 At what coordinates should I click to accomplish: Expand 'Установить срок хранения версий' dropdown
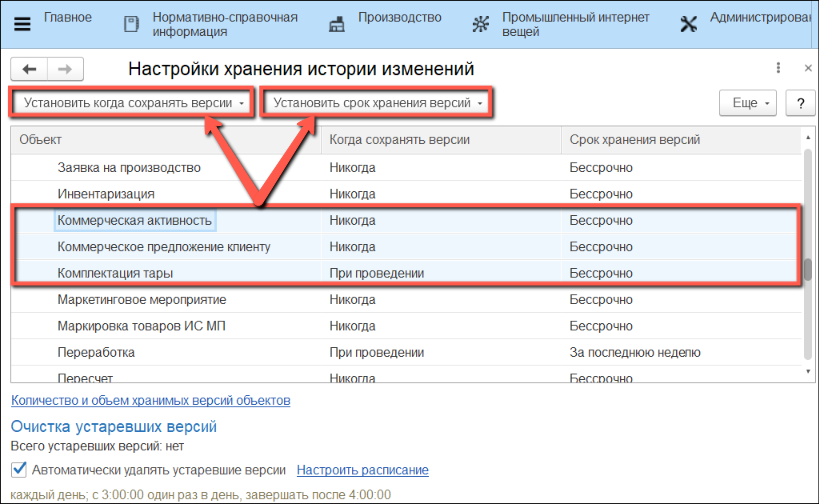[x=378, y=103]
